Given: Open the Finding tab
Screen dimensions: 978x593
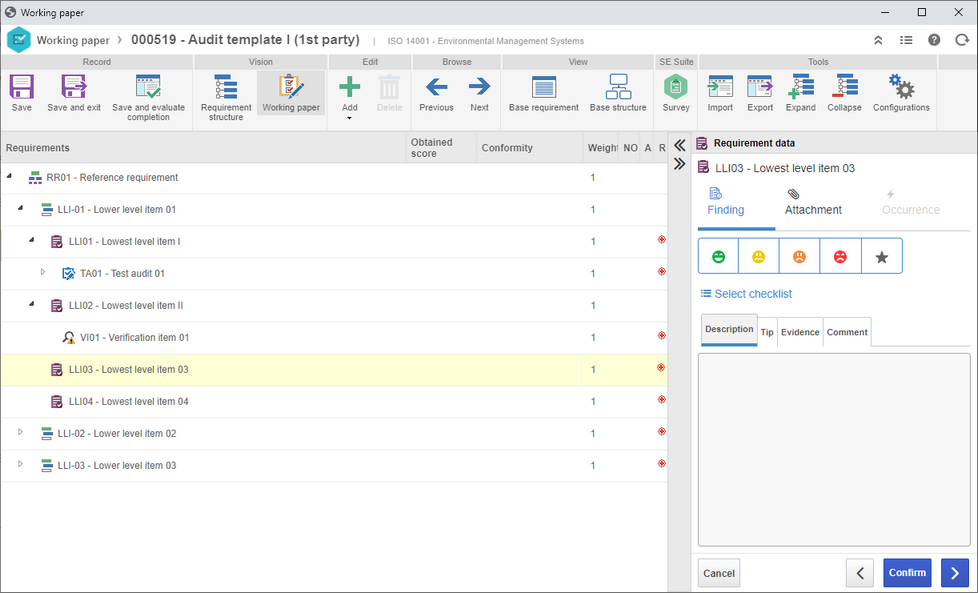Looking at the screenshot, I should tap(725, 202).
